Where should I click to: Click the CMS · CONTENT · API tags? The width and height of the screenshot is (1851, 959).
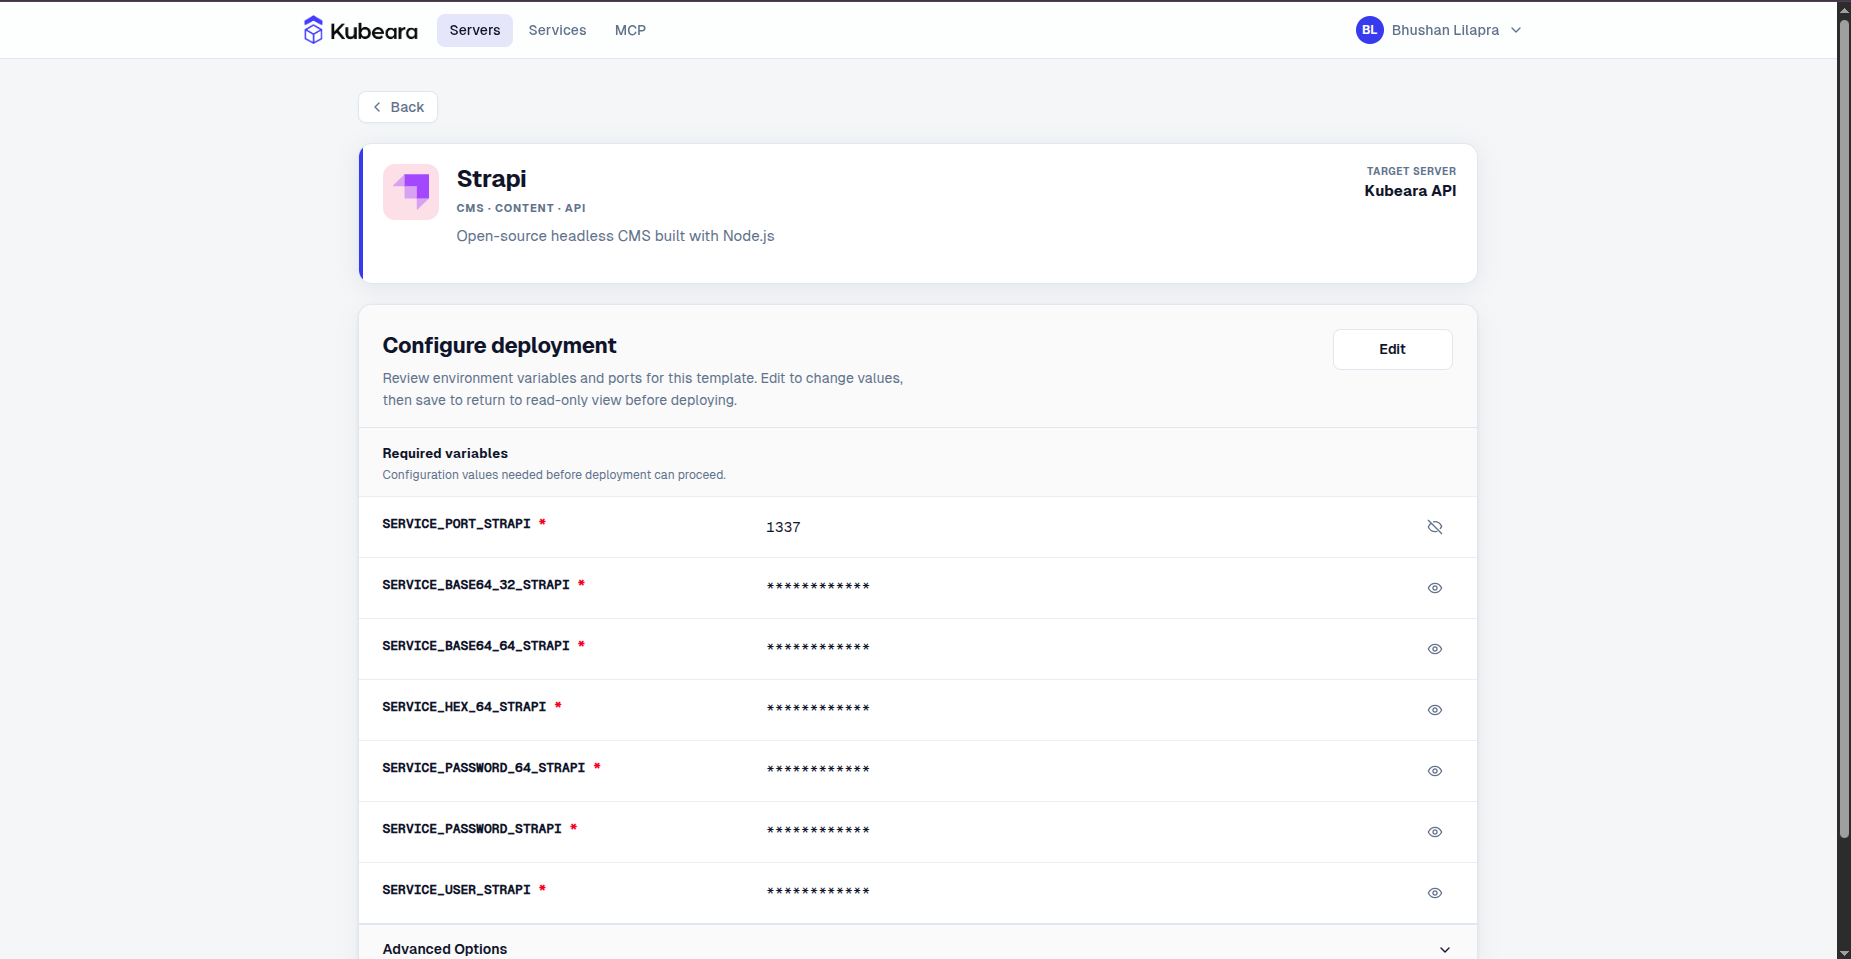click(x=521, y=208)
